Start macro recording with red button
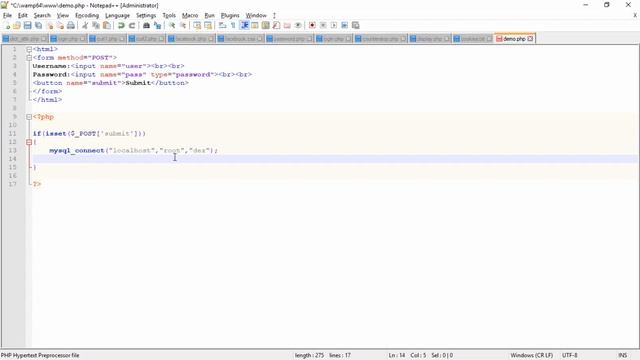The height and width of the screenshot is (360, 640). tap(312, 25)
